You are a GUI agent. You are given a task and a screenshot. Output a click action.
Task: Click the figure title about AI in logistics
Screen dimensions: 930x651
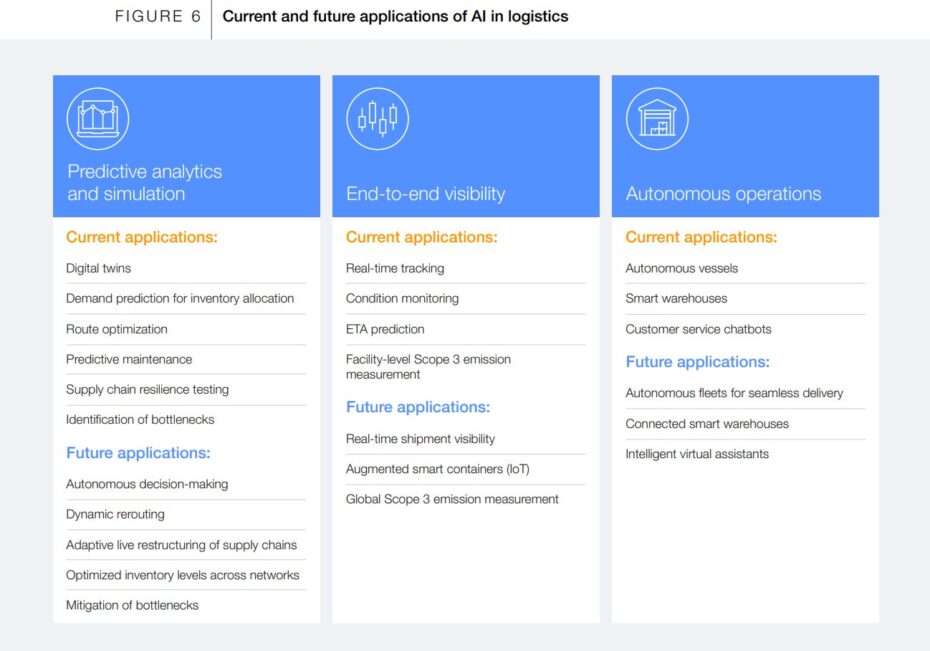point(395,17)
